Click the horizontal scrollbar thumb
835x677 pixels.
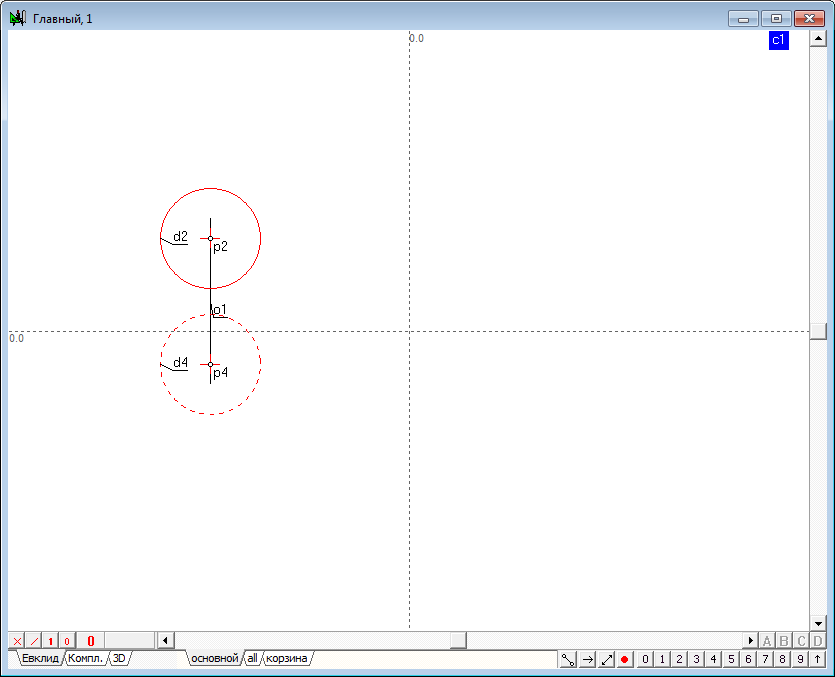click(458, 640)
